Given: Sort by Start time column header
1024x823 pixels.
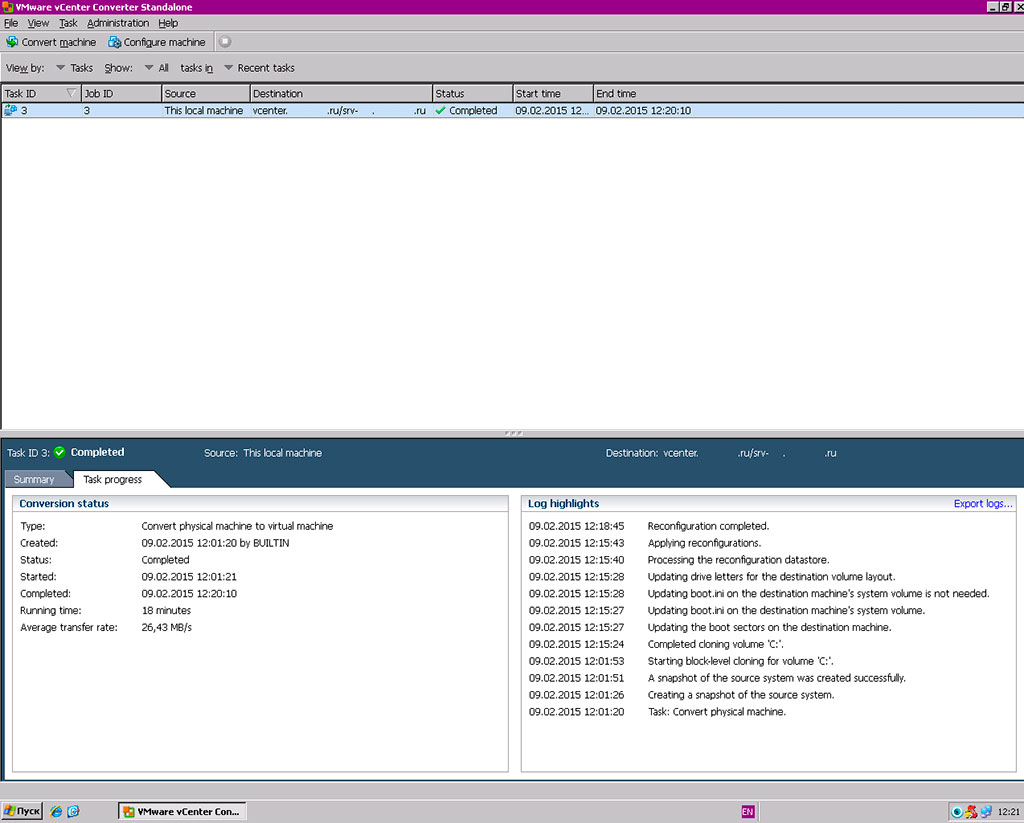Looking at the screenshot, I should point(553,93).
